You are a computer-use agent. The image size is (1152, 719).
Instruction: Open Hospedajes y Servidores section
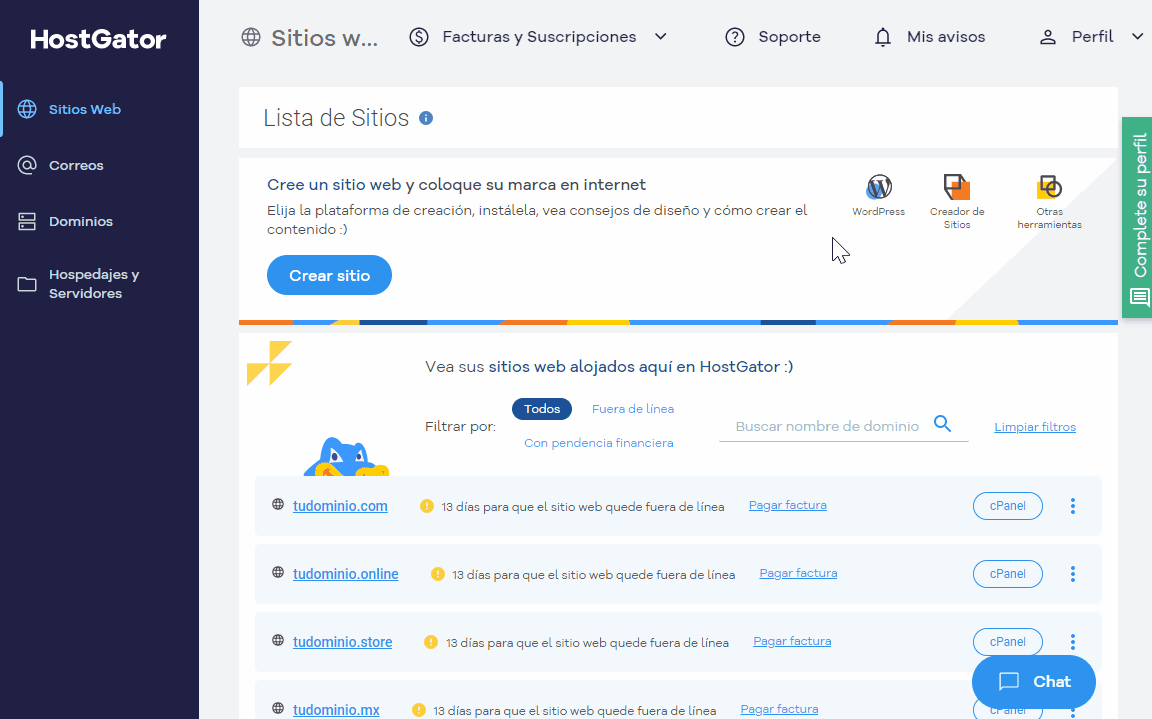(x=94, y=283)
